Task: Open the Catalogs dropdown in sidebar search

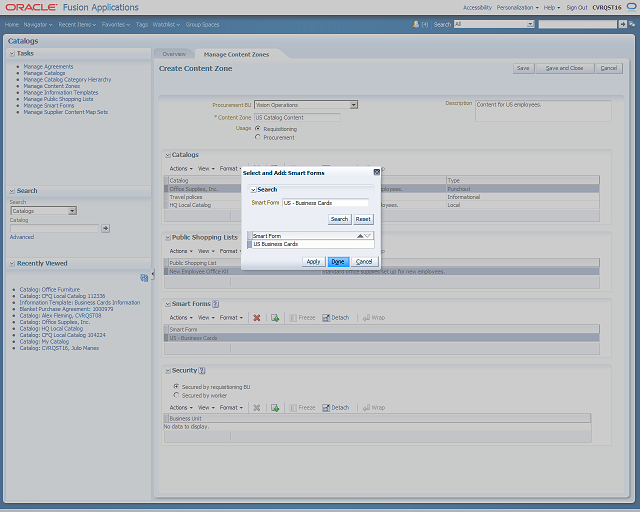Action: click(x=72, y=211)
